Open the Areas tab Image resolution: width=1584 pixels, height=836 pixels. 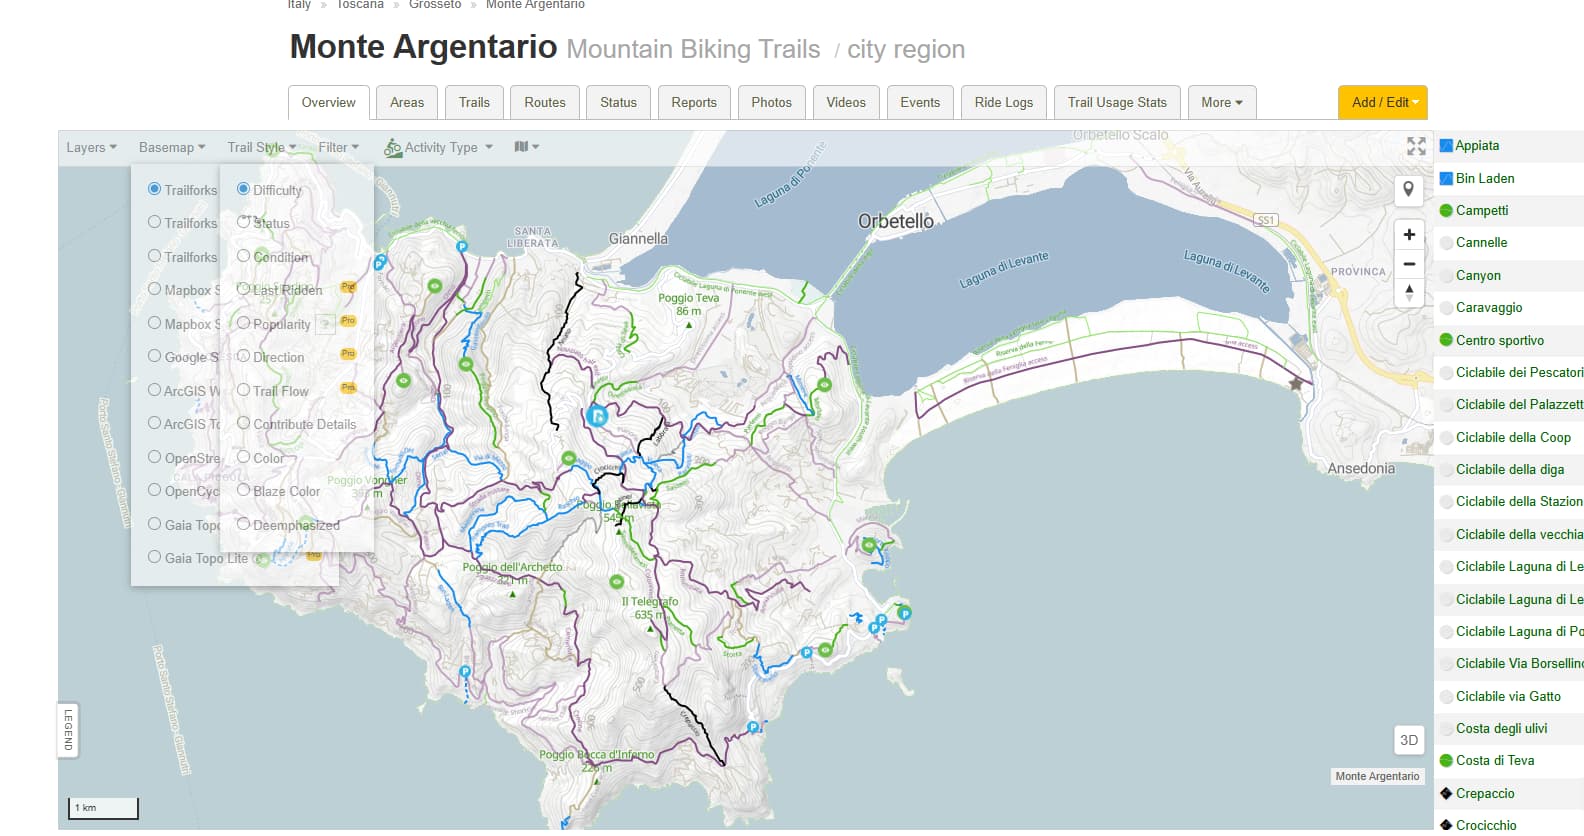point(407,102)
